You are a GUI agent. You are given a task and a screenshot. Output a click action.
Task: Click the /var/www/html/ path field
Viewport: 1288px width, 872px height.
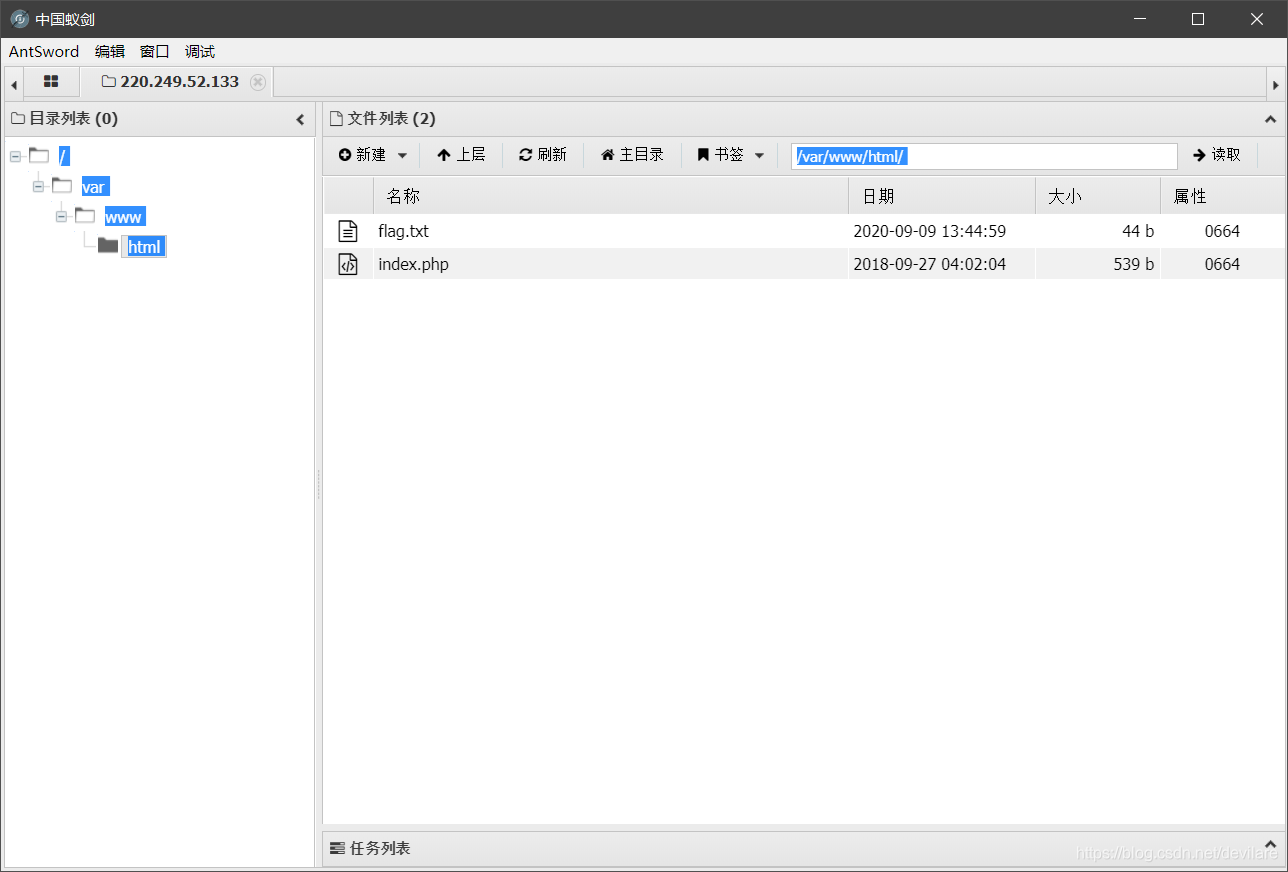coord(984,156)
